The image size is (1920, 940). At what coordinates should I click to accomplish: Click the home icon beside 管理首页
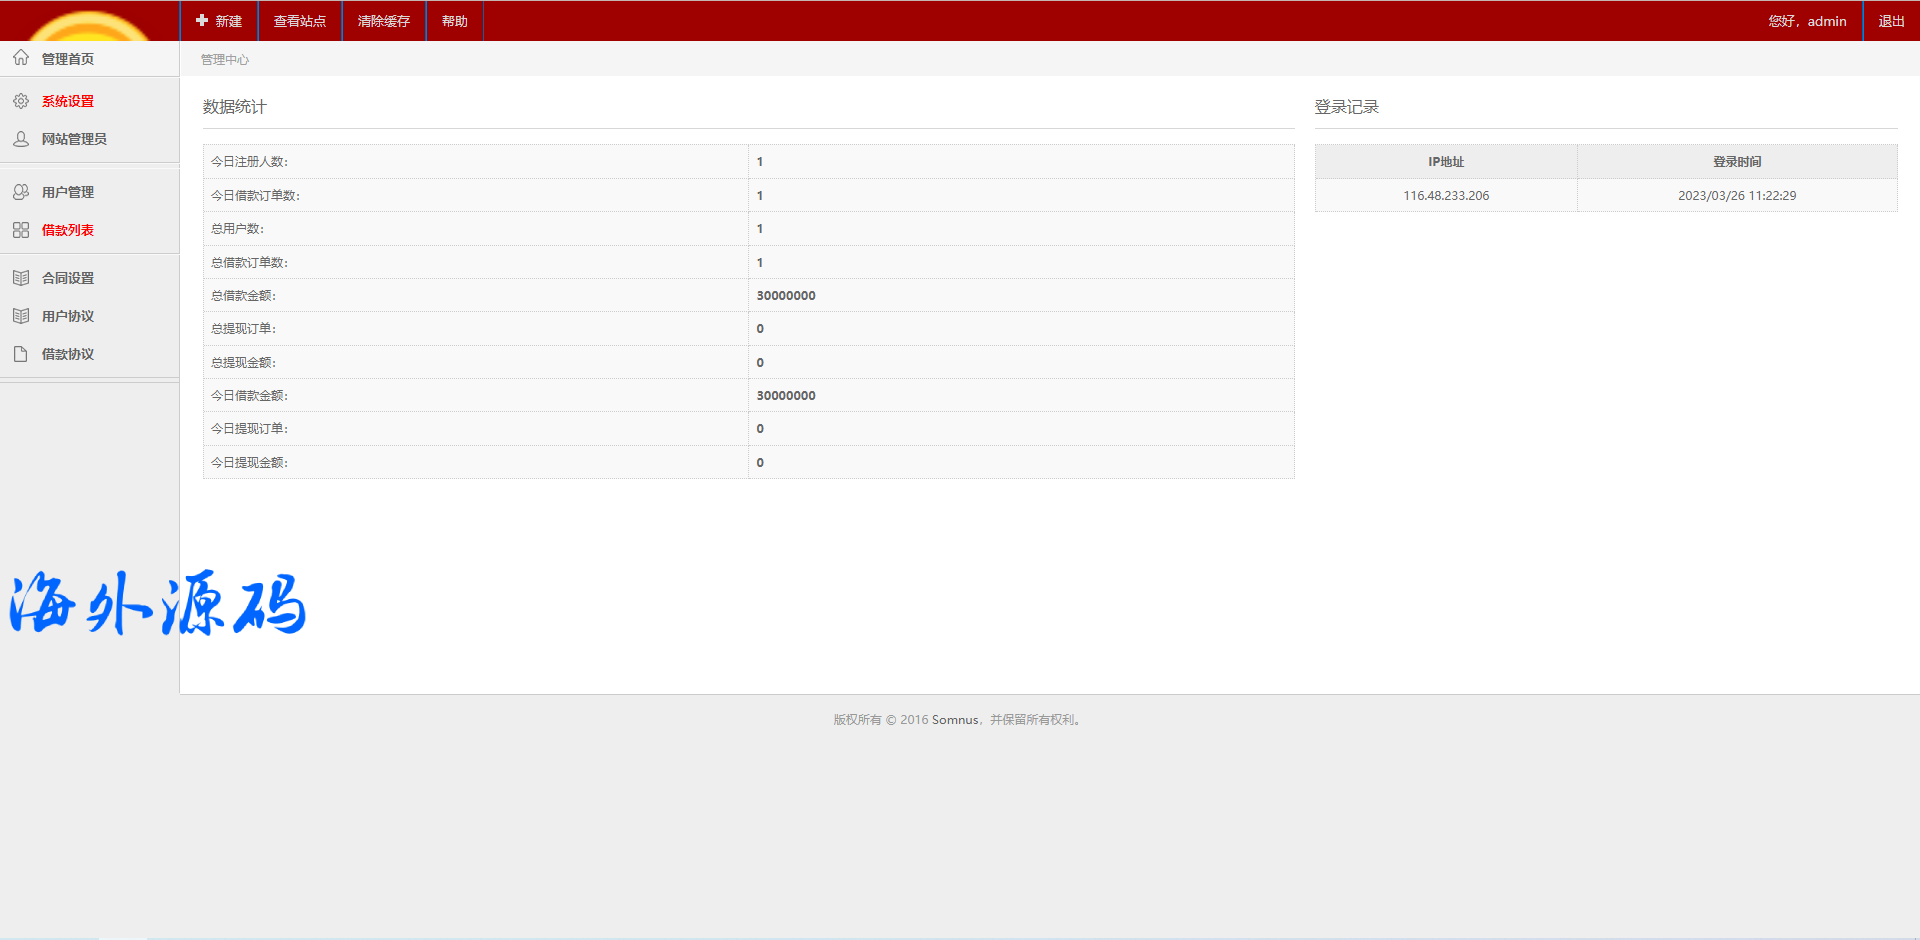(x=21, y=58)
